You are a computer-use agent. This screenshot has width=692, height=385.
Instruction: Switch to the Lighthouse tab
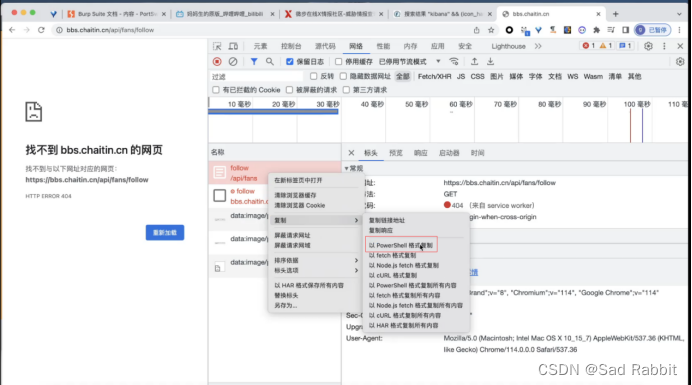pyautogui.click(x=508, y=46)
